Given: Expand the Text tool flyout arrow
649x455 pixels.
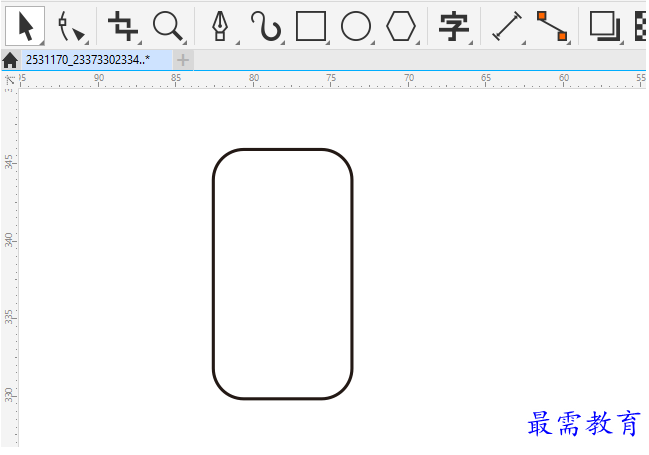Looking at the screenshot, I should tap(471, 43).
